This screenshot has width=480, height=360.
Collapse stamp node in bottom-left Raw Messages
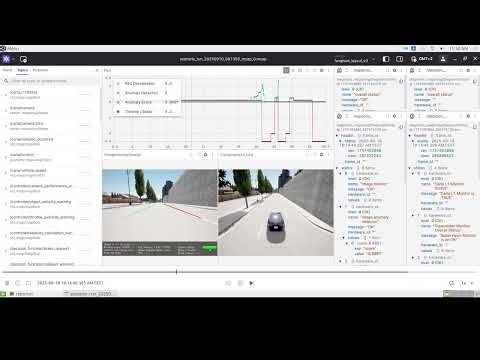coord(340,141)
